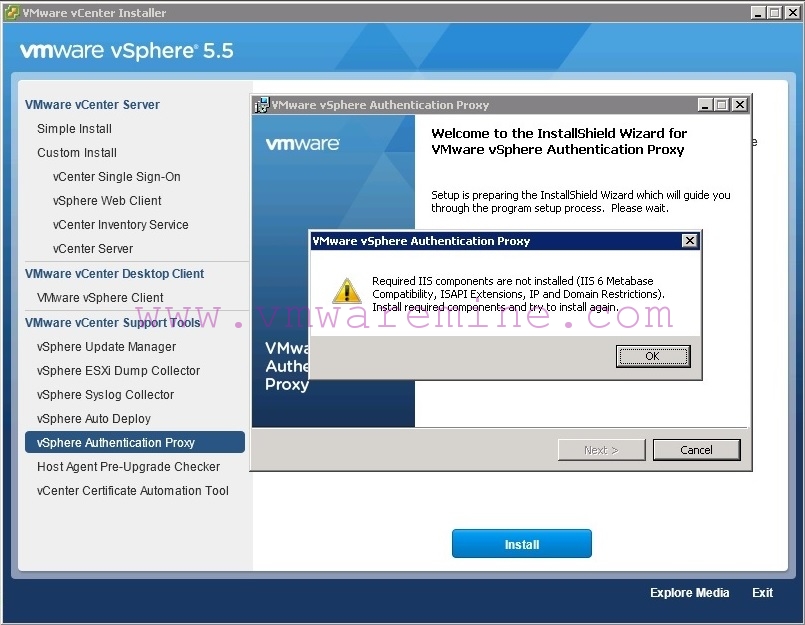This screenshot has width=805, height=625.
Task: Maximize the VMware vCenter Installer window
Action: [775, 13]
